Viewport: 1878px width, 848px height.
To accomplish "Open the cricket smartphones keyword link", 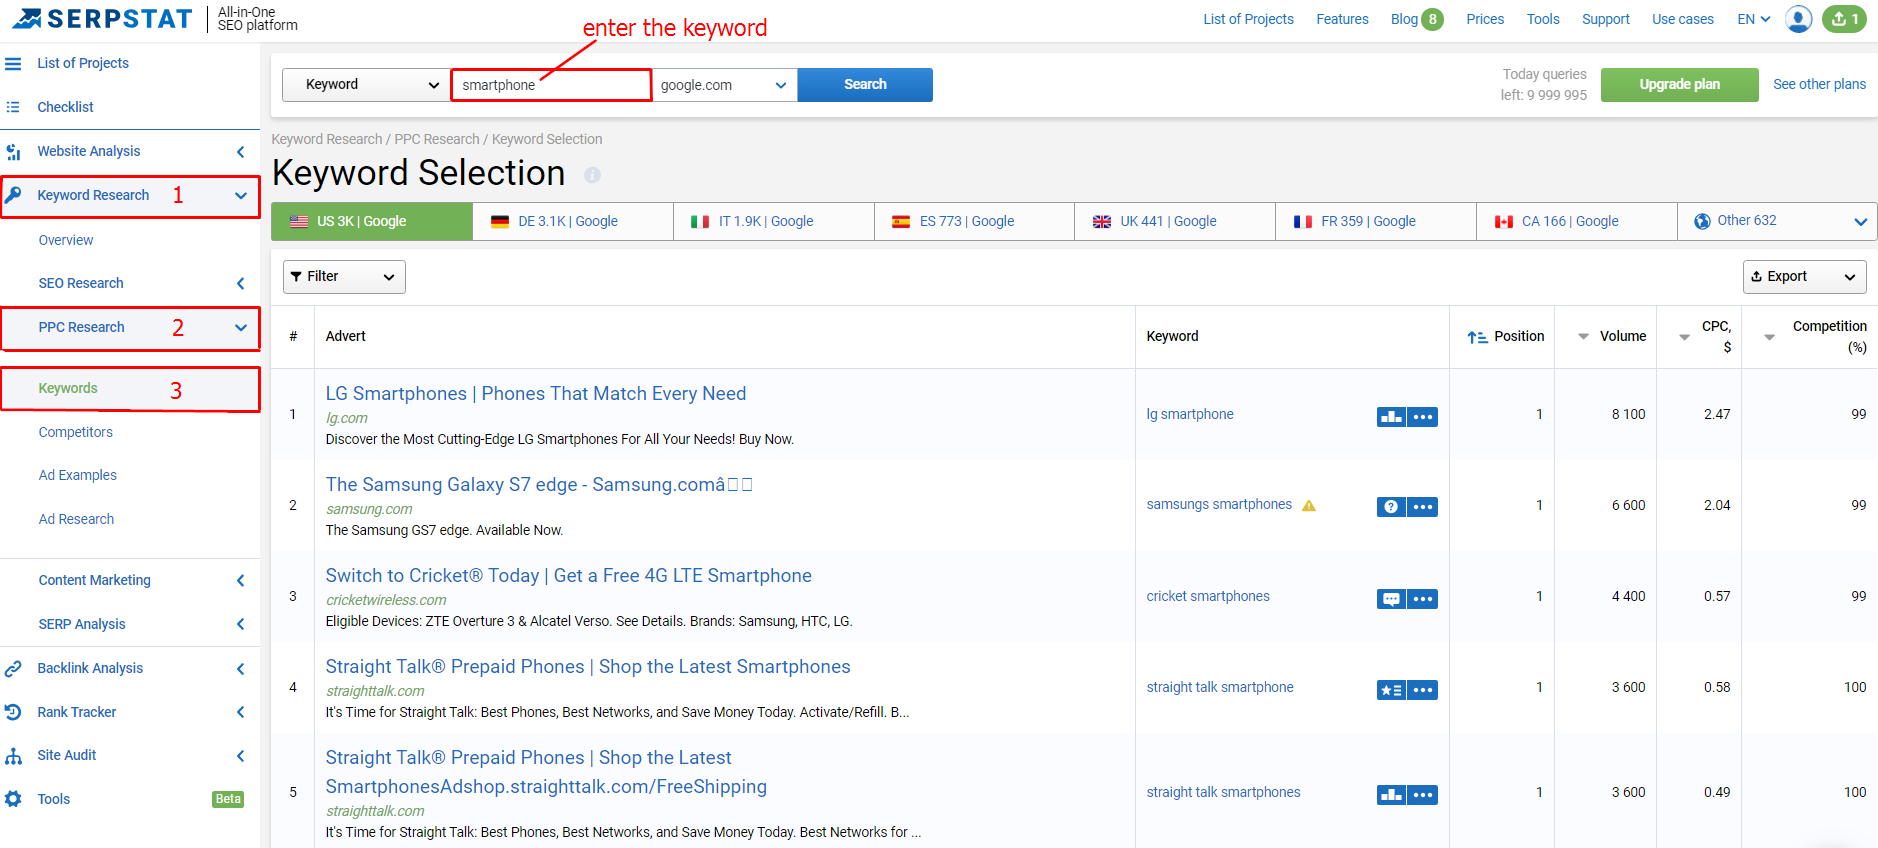I will point(1208,597).
